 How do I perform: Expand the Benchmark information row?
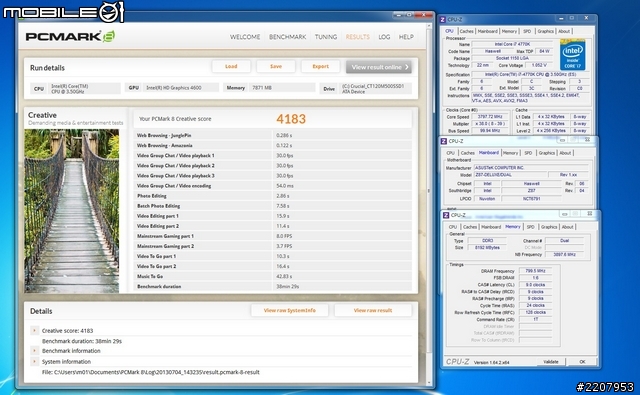coord(35,351)
